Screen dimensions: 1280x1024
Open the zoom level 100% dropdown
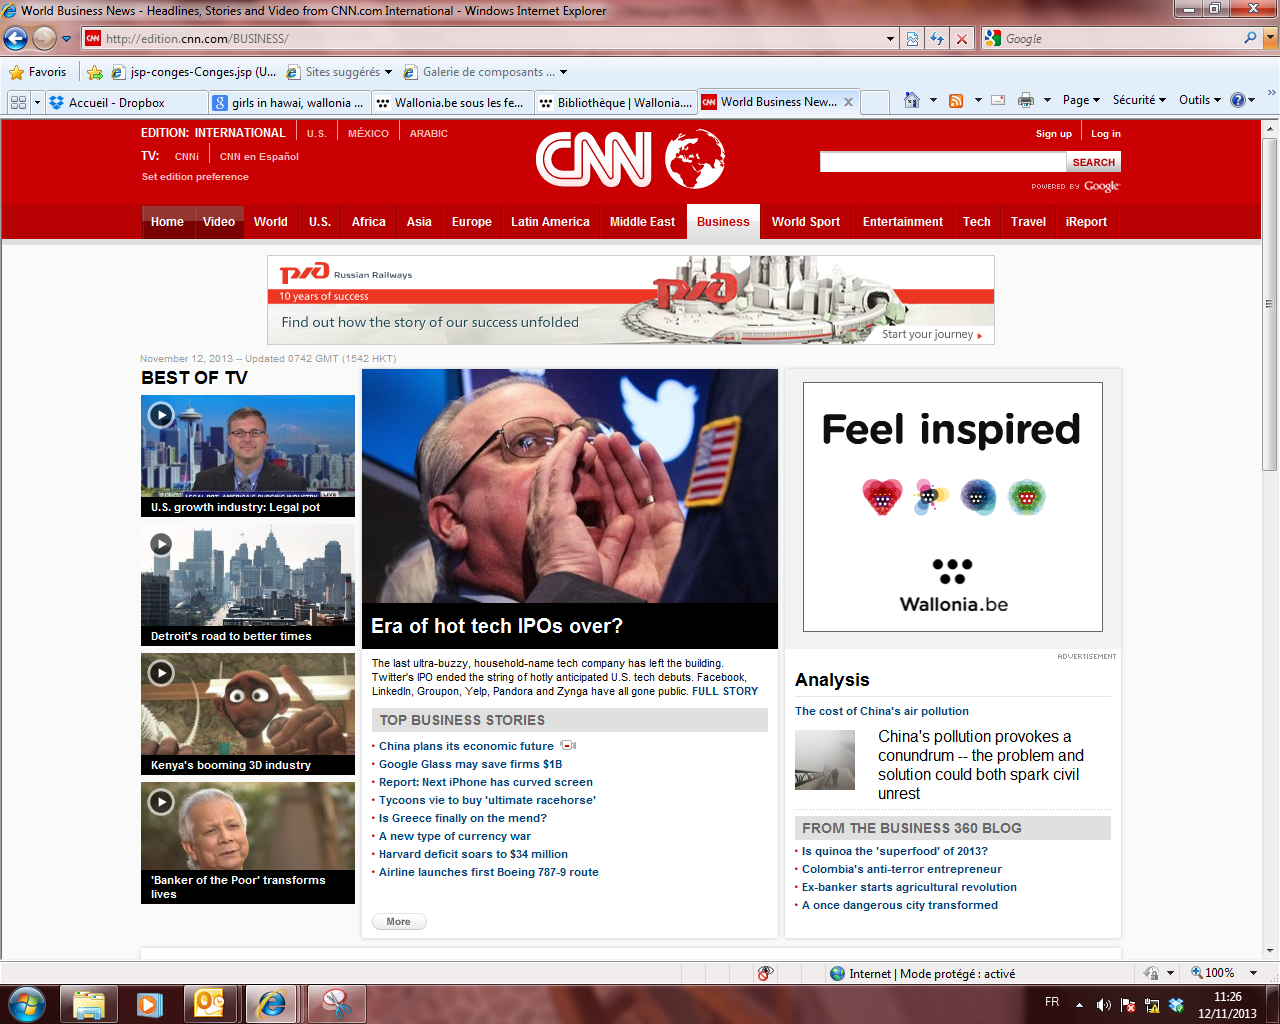click(x=1253, y=973)
